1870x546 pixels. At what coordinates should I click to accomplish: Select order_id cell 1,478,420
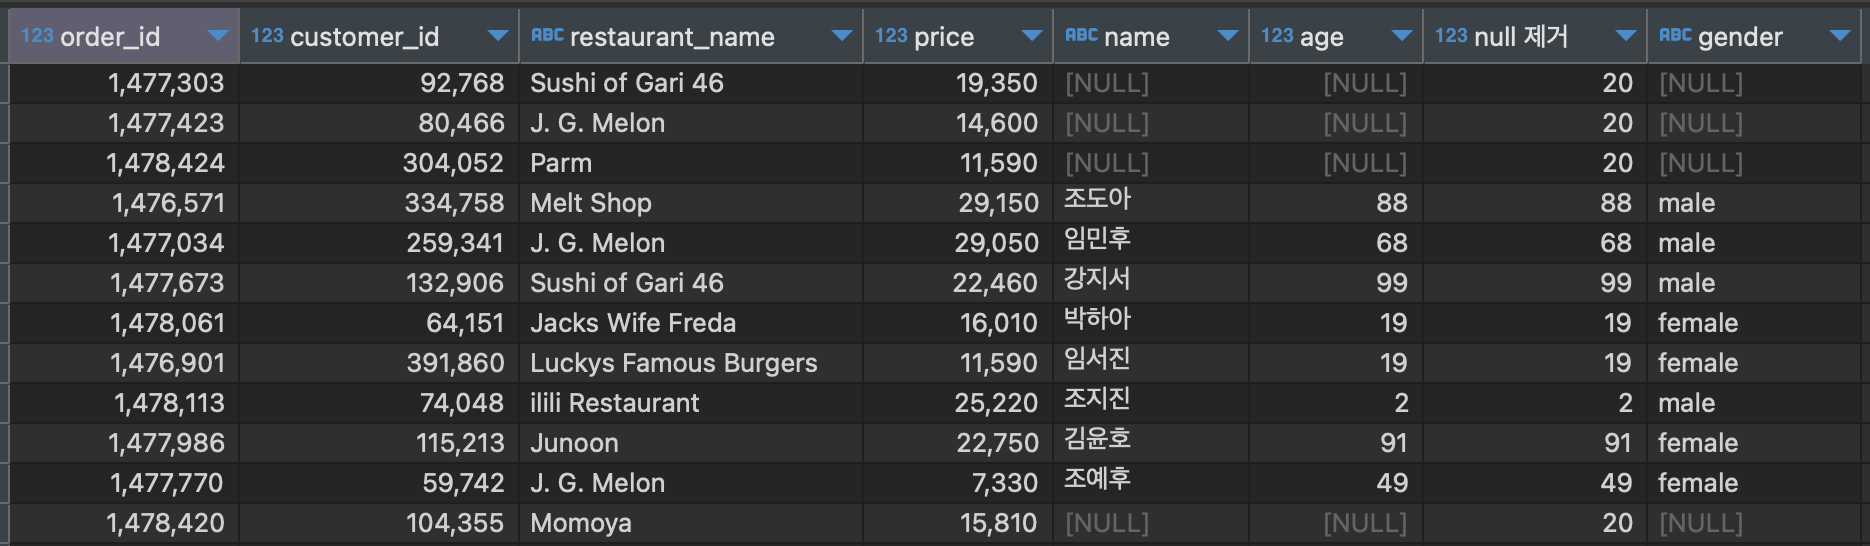(x=124, y=523)
